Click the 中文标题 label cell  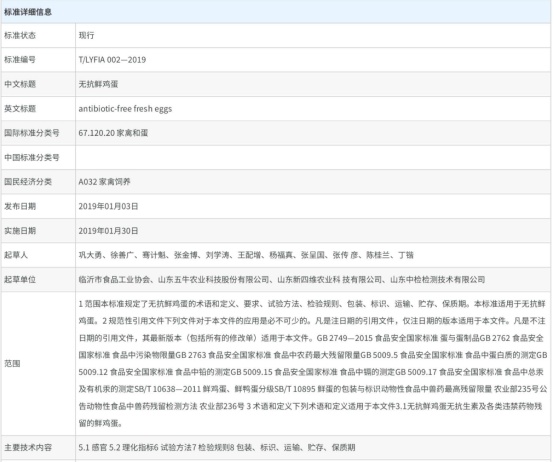(x=38, y=84)
